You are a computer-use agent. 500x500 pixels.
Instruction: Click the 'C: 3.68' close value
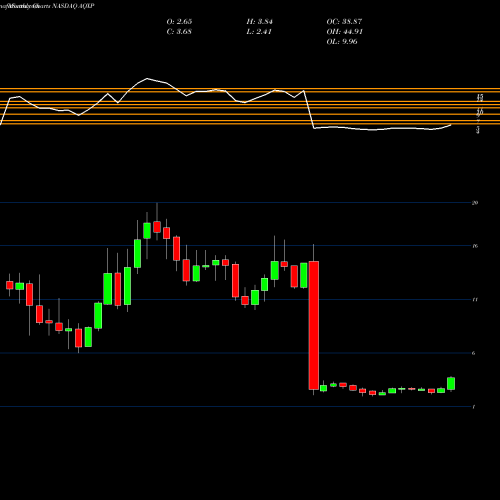pos(179,32)
